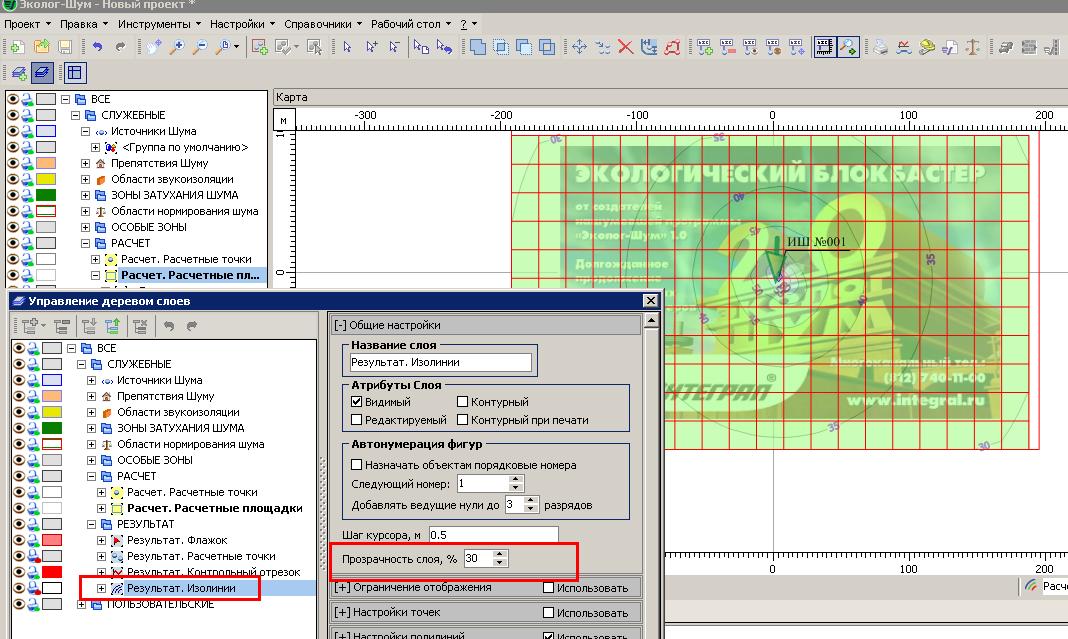1068x639 pixels.
Task: Click the undo arrow in main toolbar
Action: point(97,47)
